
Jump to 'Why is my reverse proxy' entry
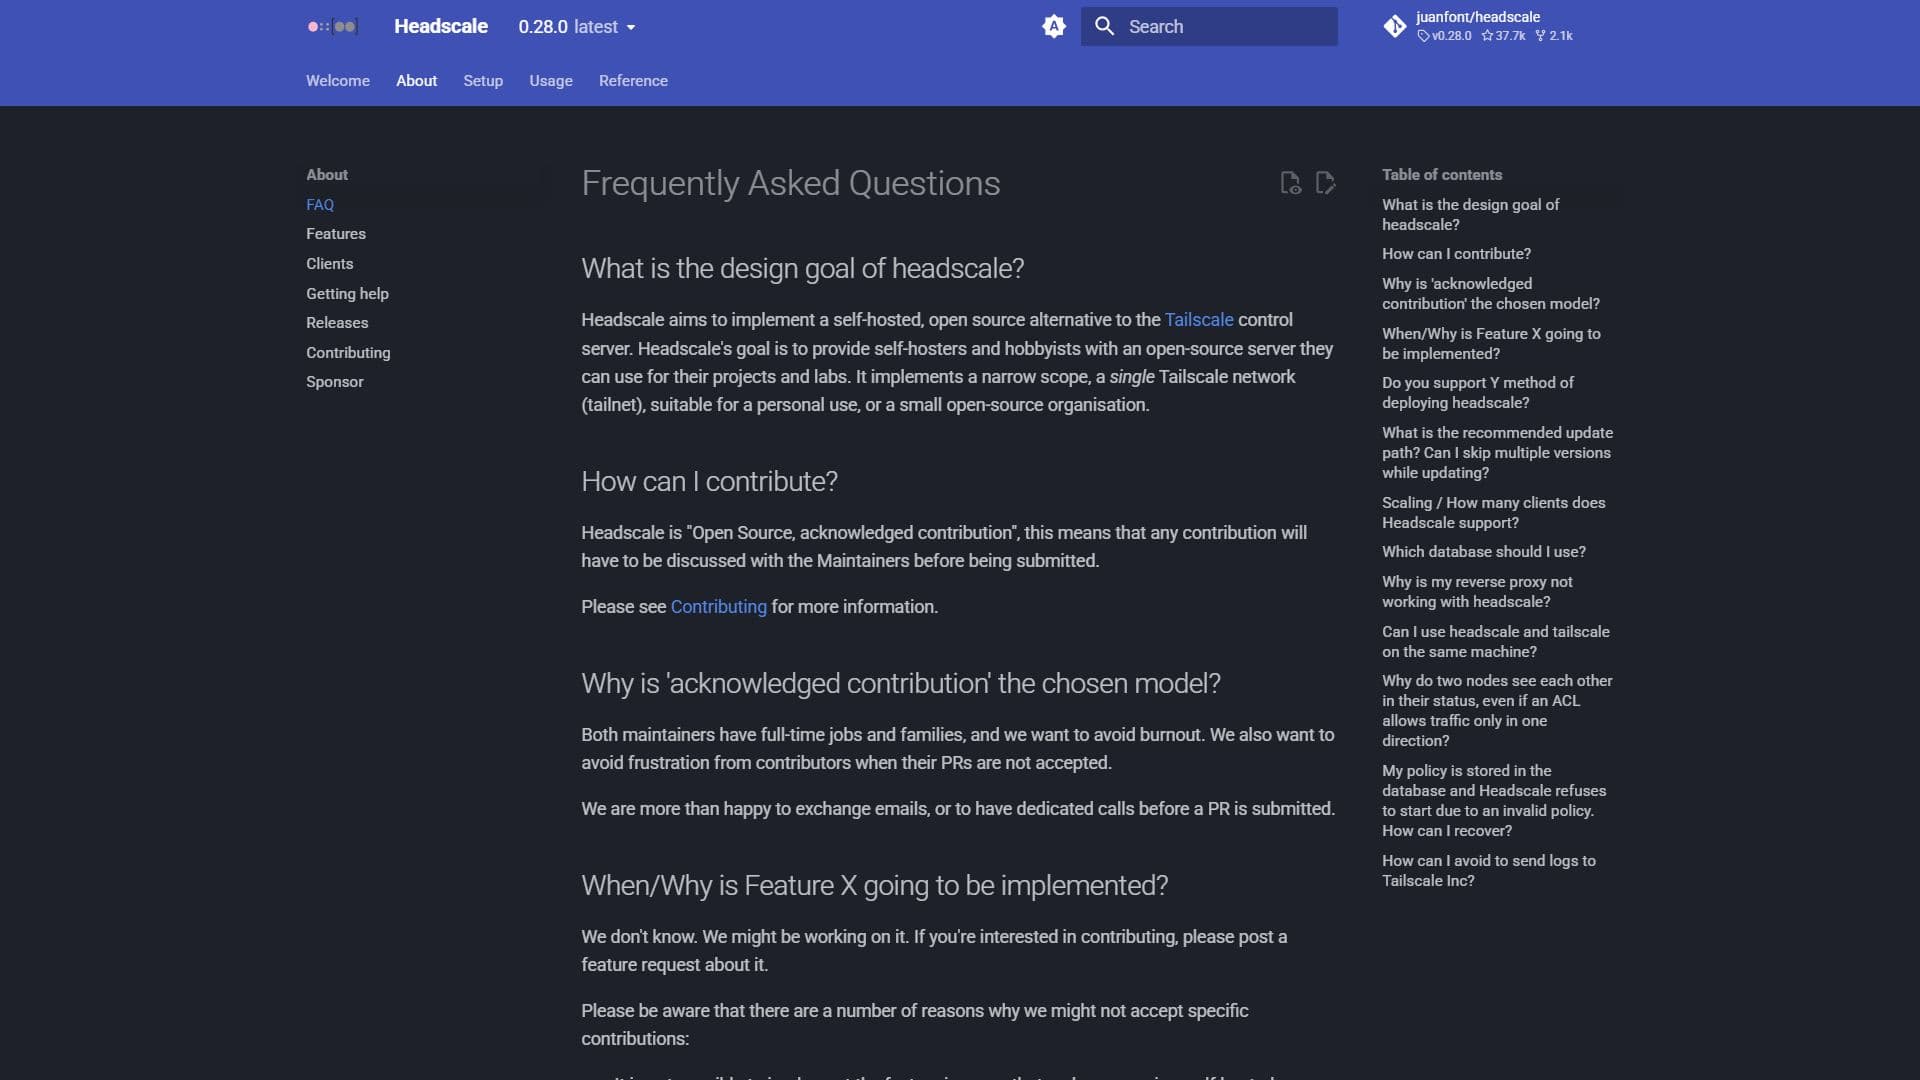[1477, 592]
